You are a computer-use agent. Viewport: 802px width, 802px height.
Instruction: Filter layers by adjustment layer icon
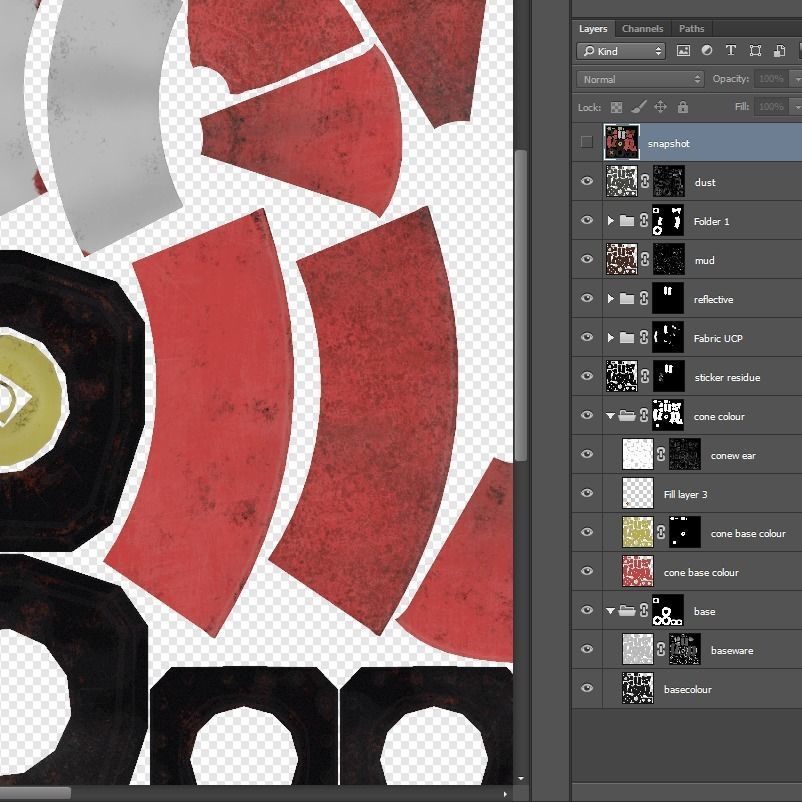707,51
